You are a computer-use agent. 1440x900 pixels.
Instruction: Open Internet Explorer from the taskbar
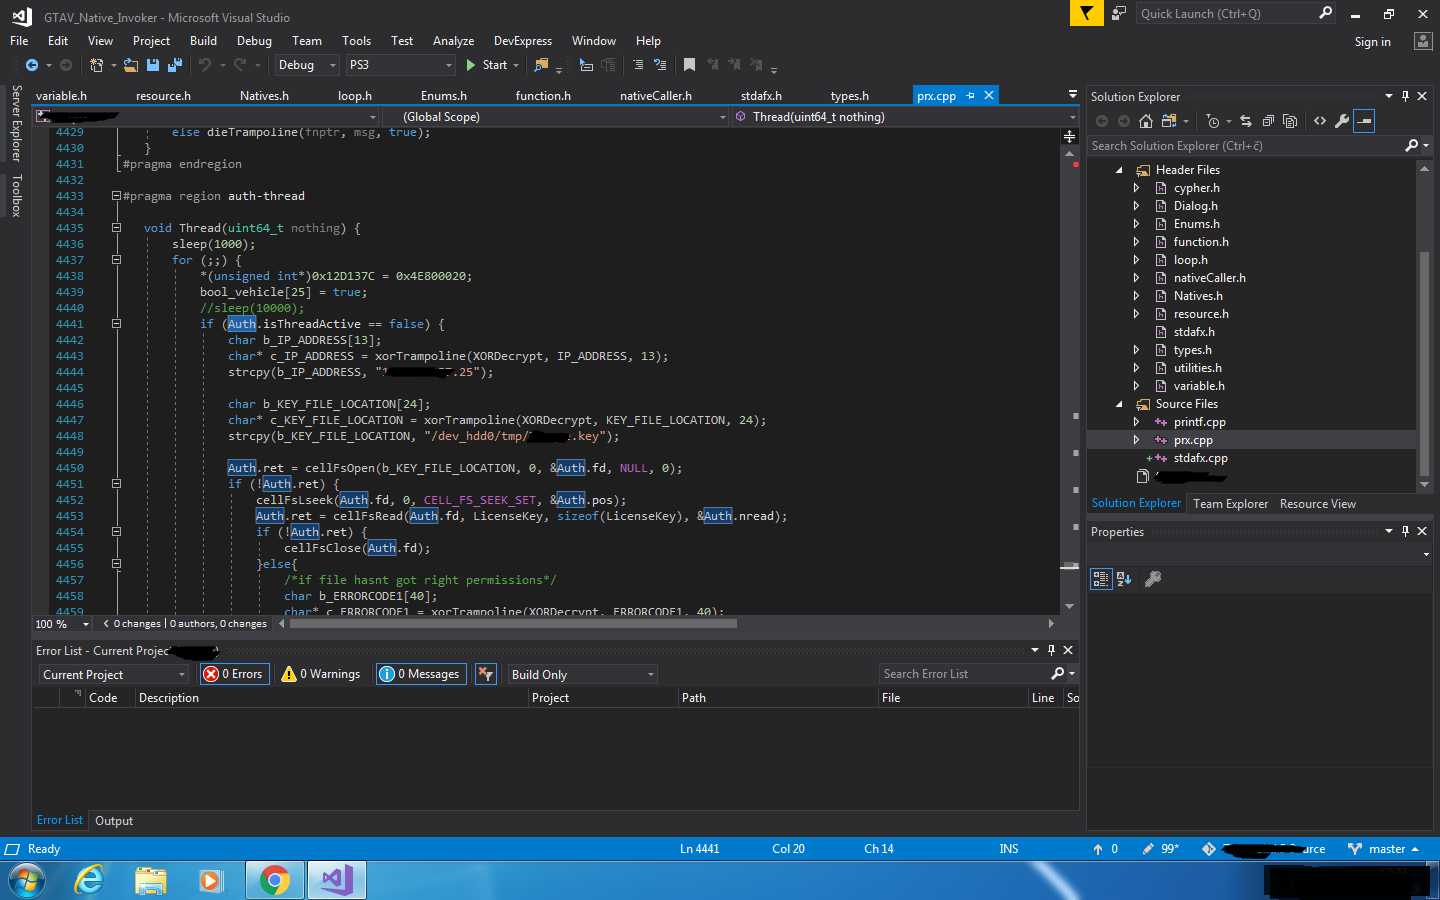pyautogui.click(x=90, y=880)
